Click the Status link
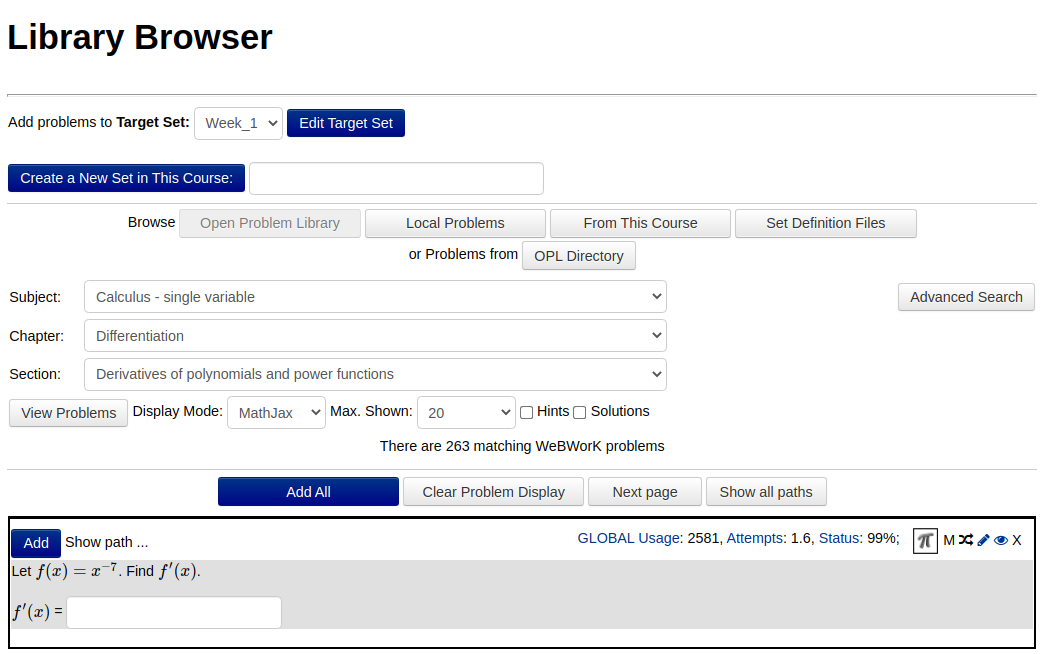The width and height of the screenshot is (1042, 654). [839, 538]
